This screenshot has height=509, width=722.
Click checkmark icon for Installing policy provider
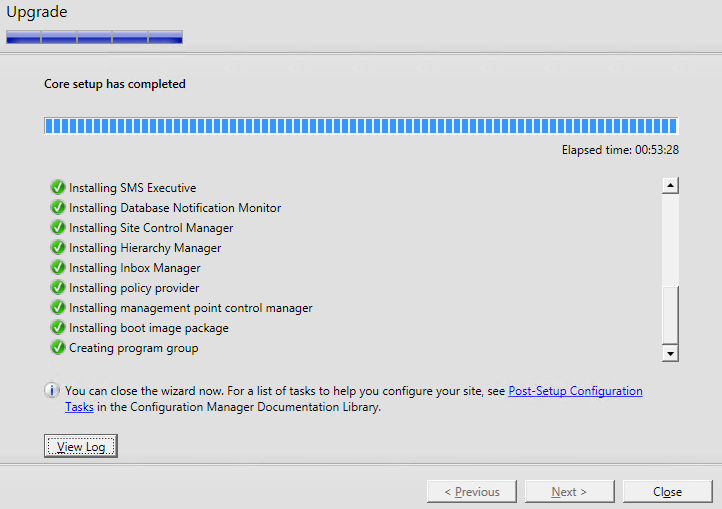click(58, 287)
